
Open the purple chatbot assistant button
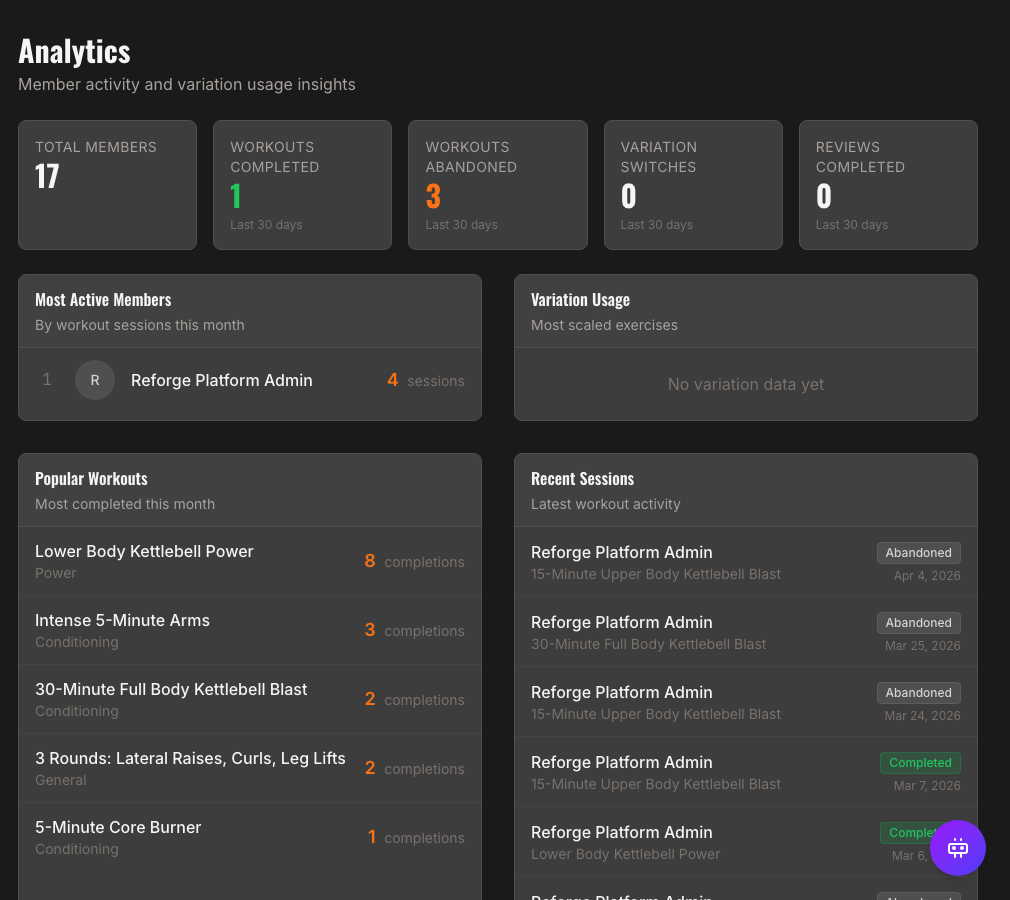pos(957,848)
